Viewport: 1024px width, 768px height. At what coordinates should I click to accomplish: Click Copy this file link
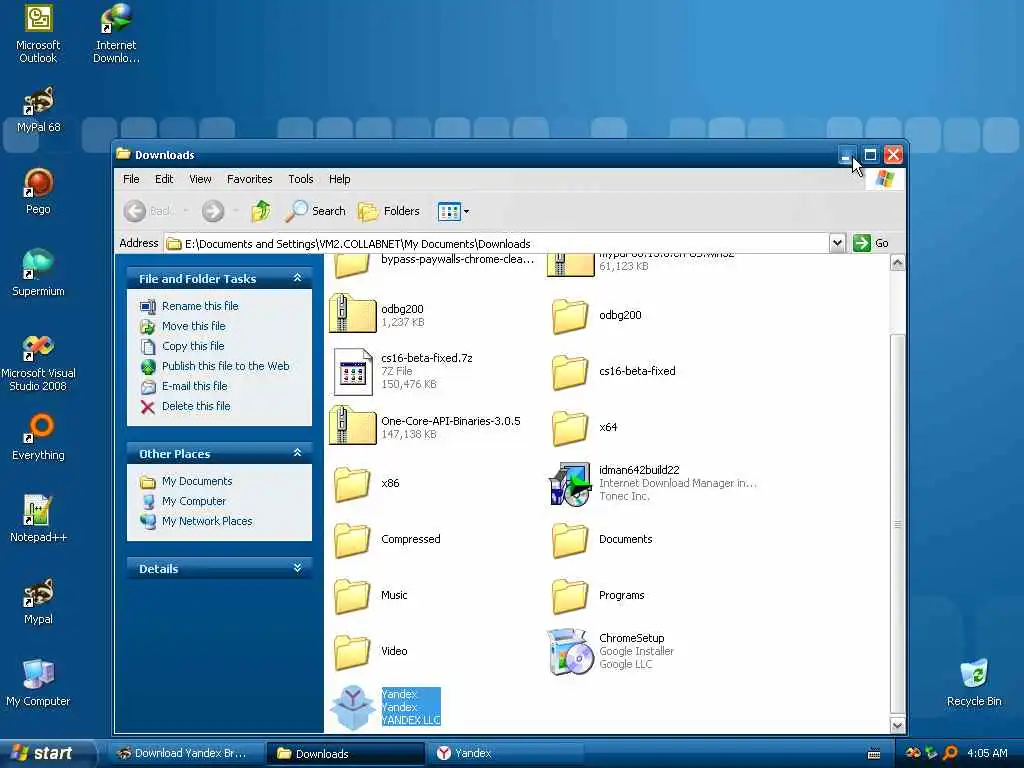tap(193, 346)
